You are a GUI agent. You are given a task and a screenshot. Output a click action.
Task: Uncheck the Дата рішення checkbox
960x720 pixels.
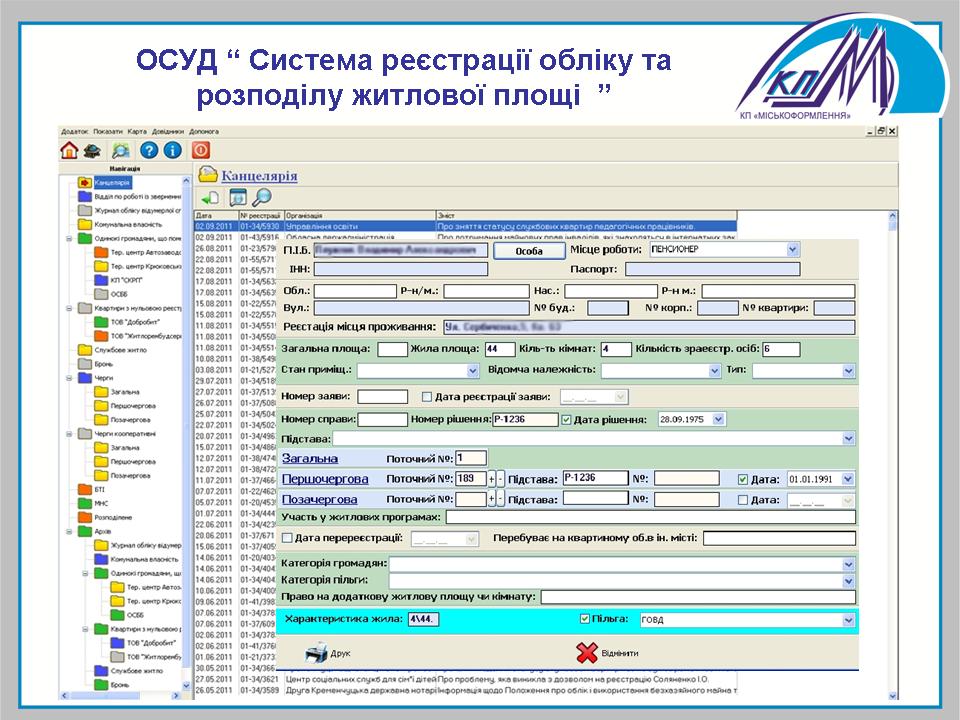click(567, 420)
